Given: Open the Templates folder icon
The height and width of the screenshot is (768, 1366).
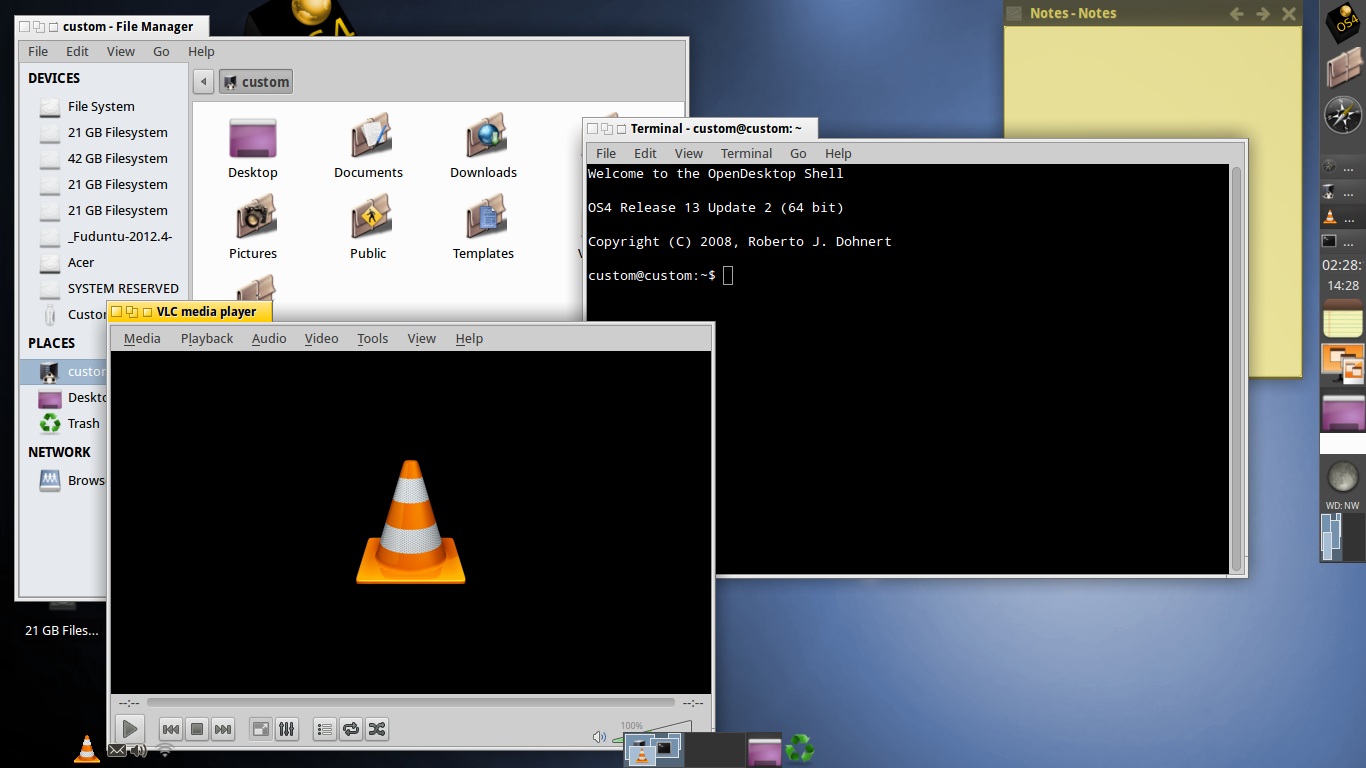Looking at the screenshot, I should click(483, 229).
